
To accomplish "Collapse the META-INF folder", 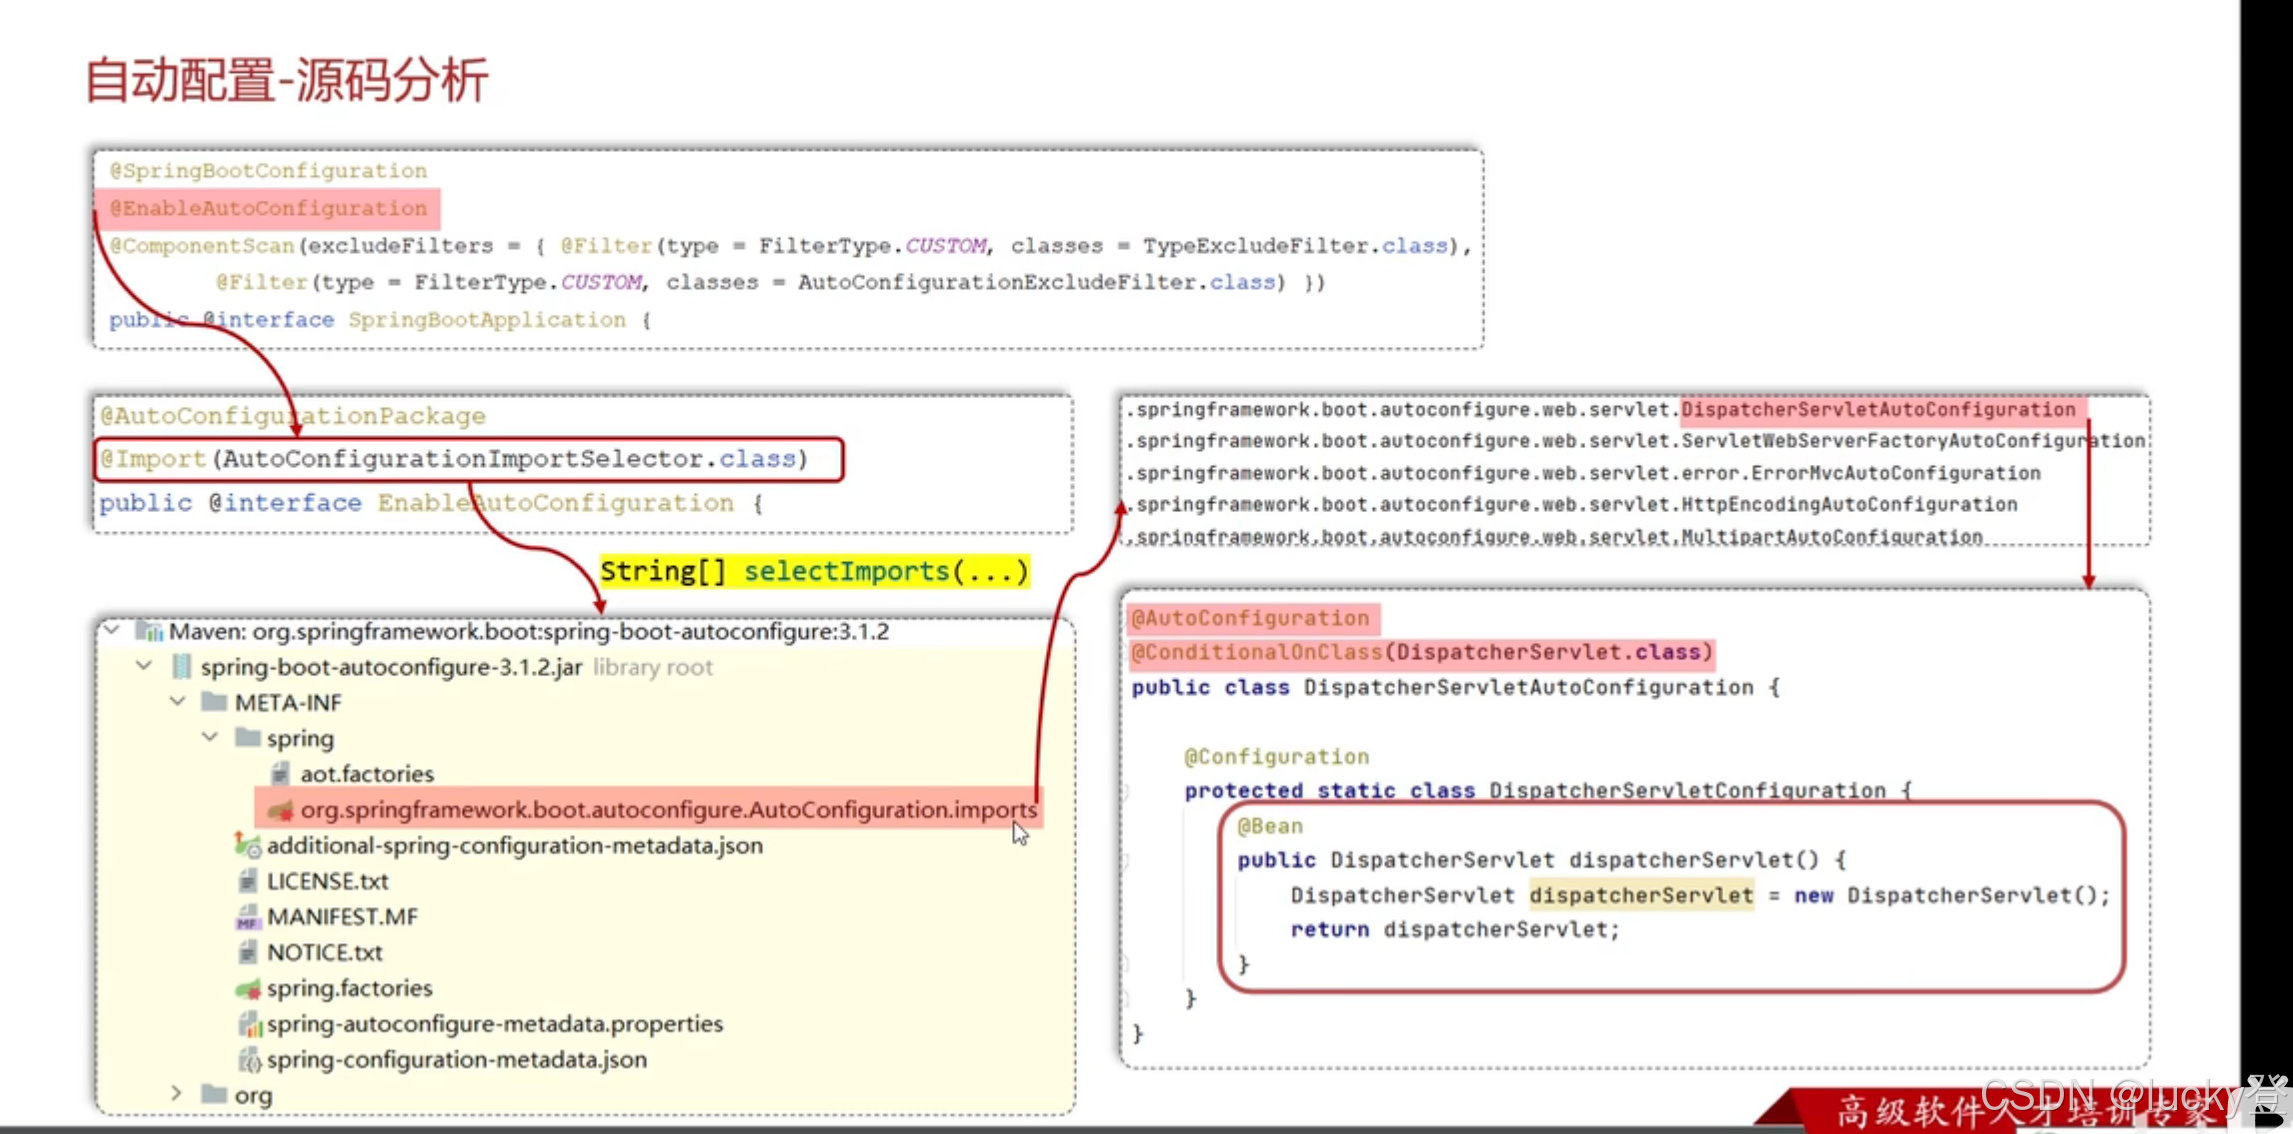I will coord(177,701).
